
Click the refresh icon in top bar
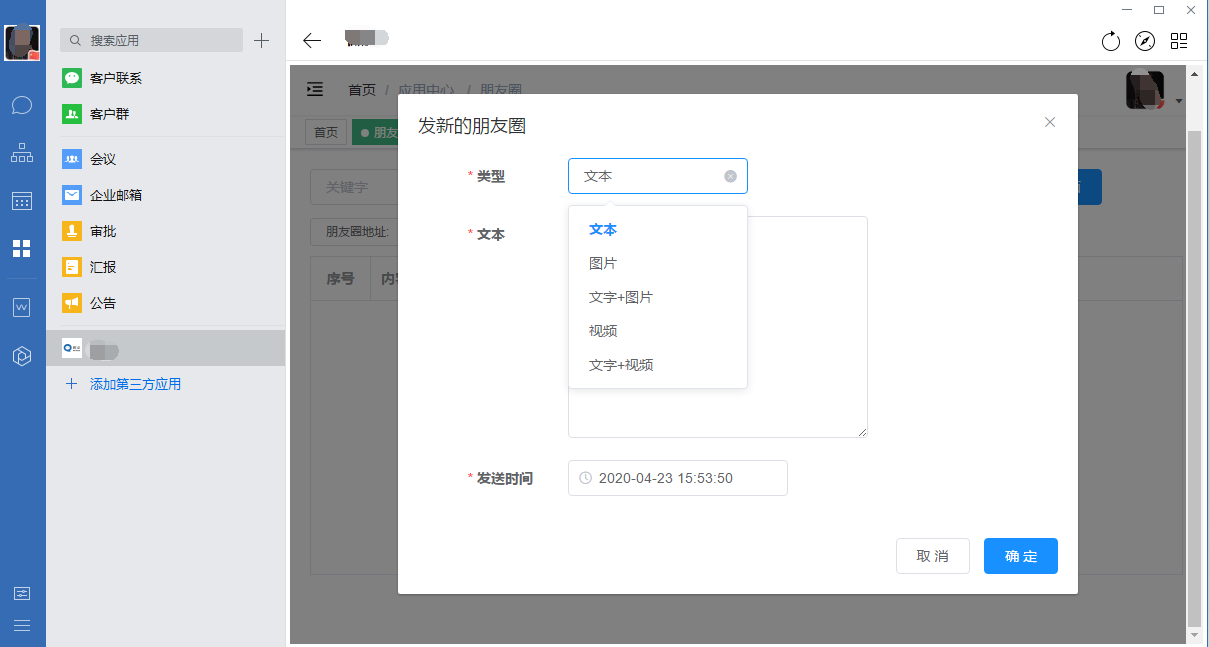pos(1110,41)
